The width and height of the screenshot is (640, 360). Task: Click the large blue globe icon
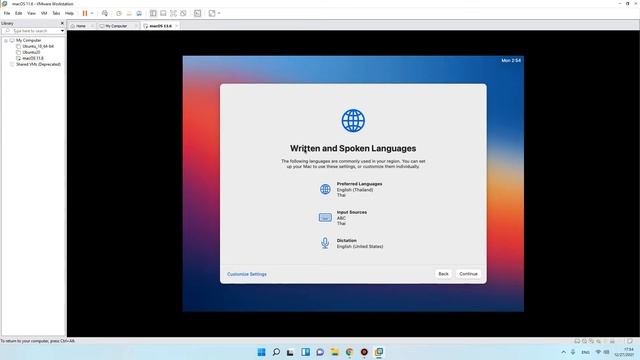(353, 120)
